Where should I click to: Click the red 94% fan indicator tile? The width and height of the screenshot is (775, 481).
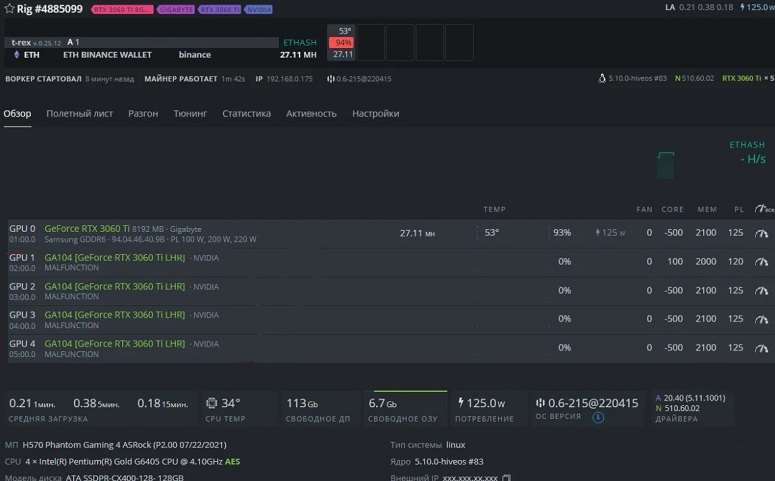tap(341, 43)
